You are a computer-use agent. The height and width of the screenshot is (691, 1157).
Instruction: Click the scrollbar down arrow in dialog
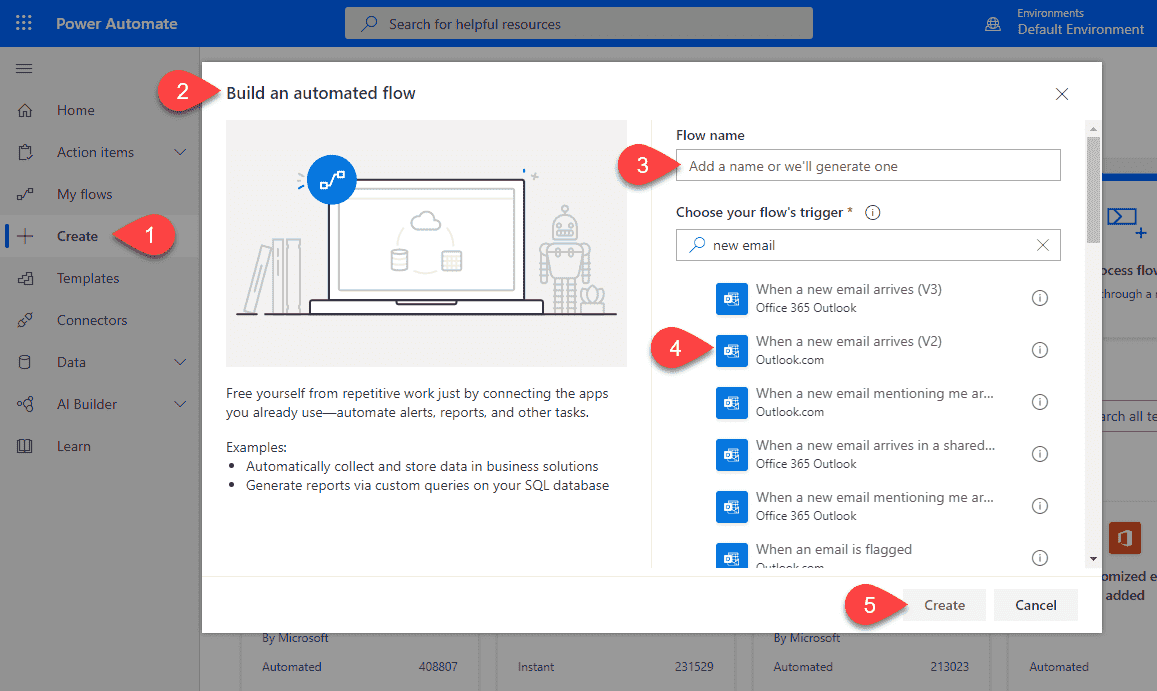1094,559
